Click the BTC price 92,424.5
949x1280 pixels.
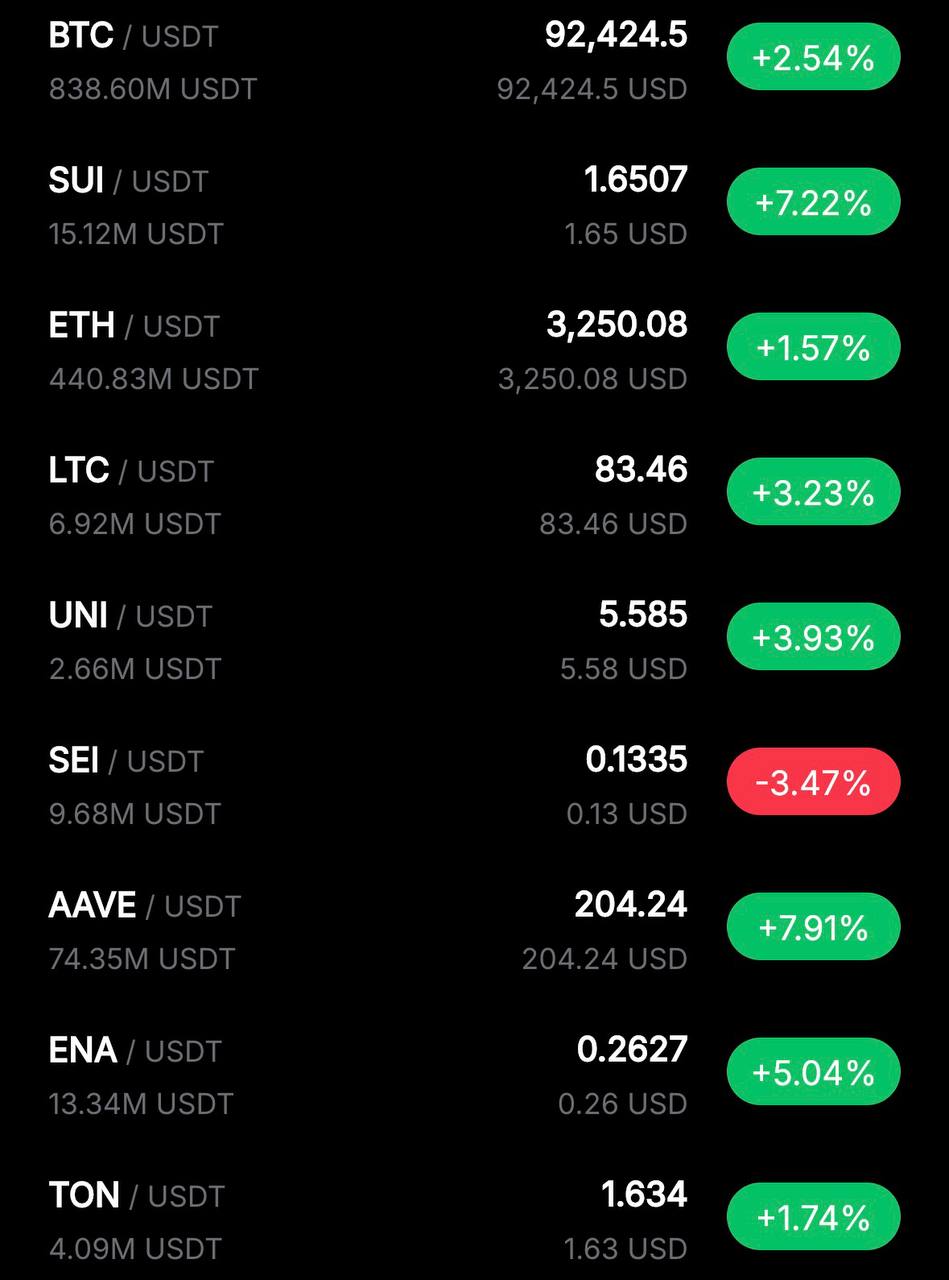click(616, 36)
